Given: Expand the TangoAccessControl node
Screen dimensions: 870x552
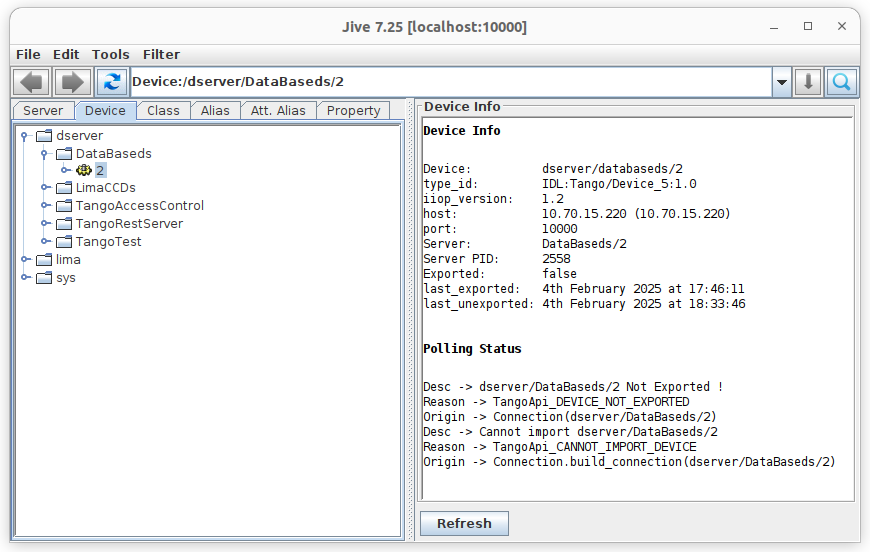Looking at the screenshot, I should pyautogui.click(x=44, y=205).
